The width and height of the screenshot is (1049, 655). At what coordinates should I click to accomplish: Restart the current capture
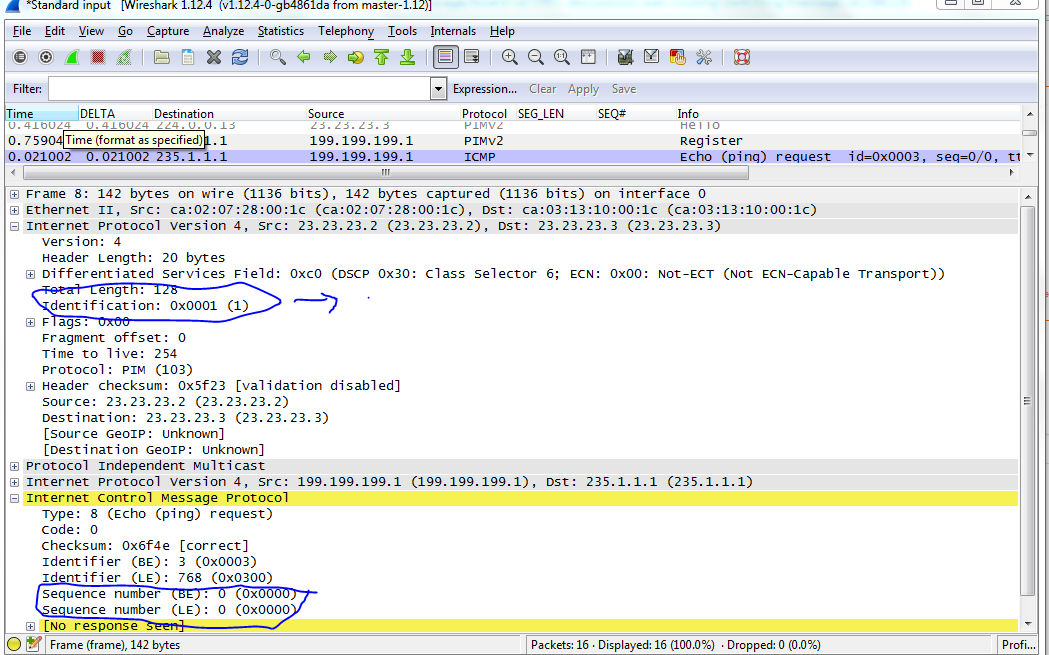[122, 57]
